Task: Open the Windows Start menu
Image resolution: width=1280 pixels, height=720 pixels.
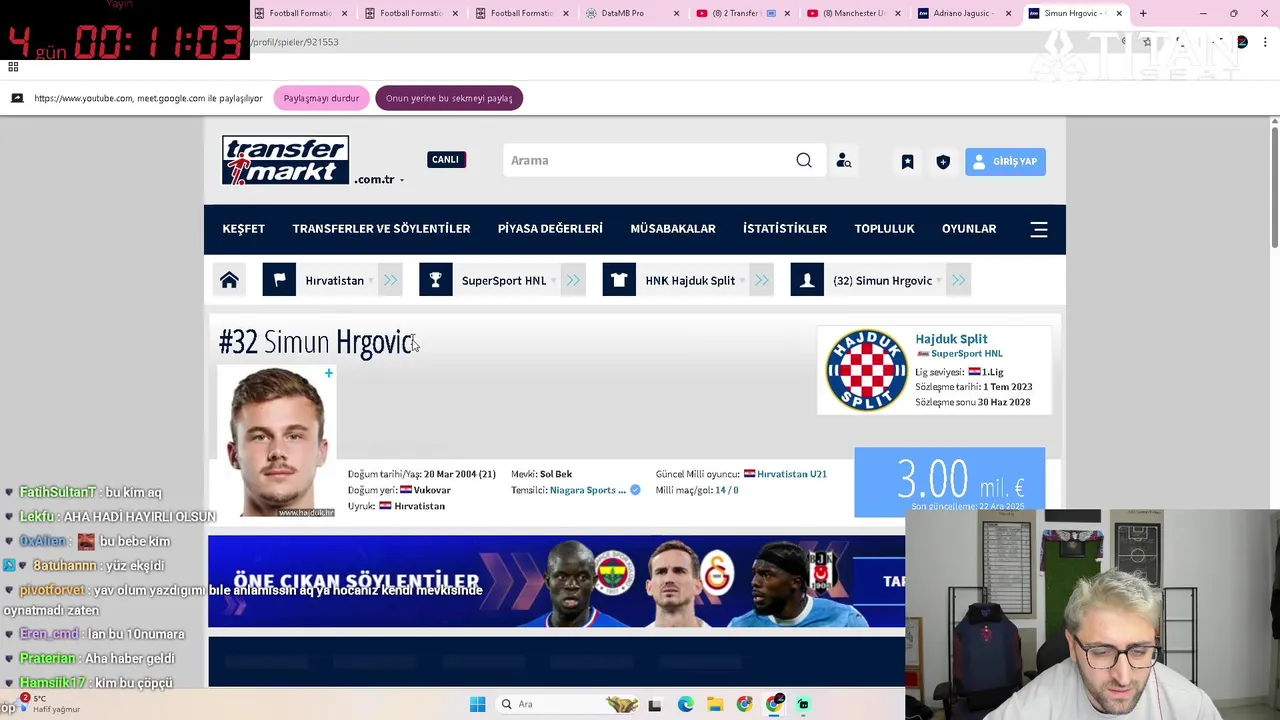Action: coord(477,704)
